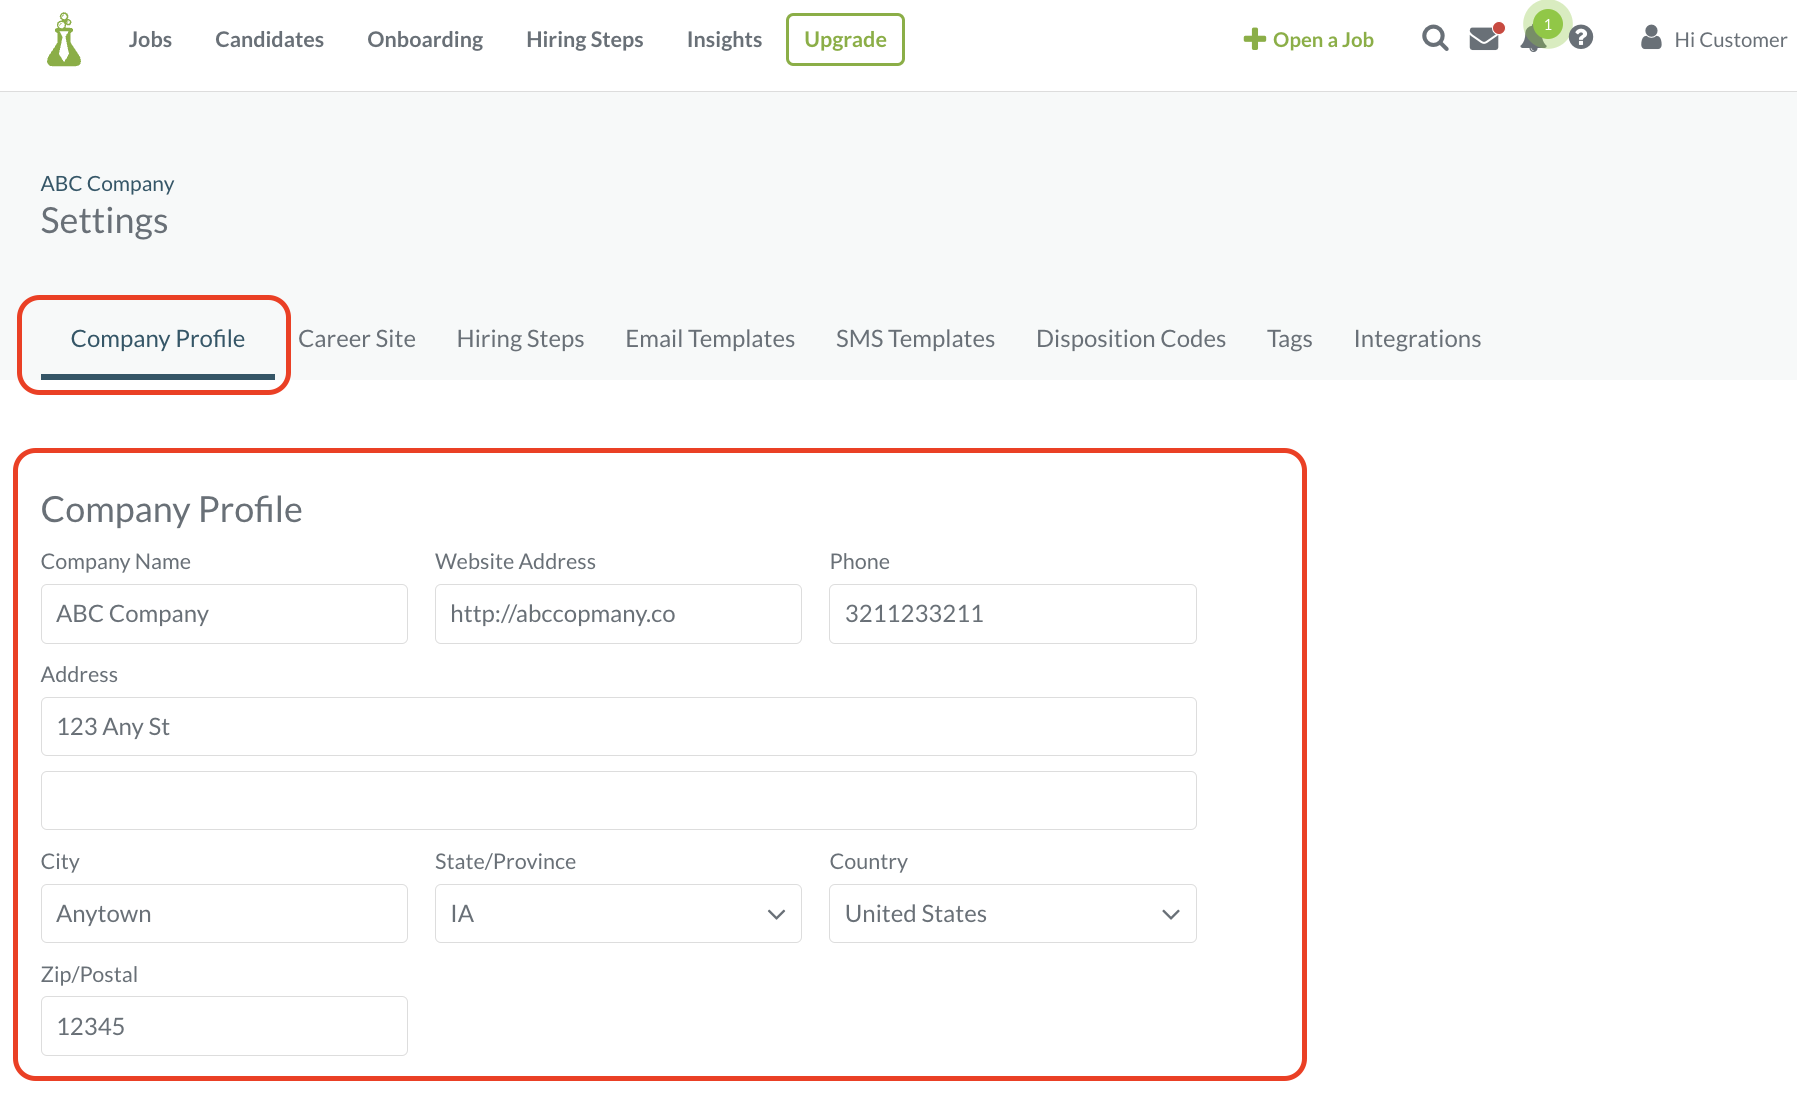The height and width of the screenshot is (1101, 1797).
Task: Click the Address field with 123 Any St
Action: point(618,727)
